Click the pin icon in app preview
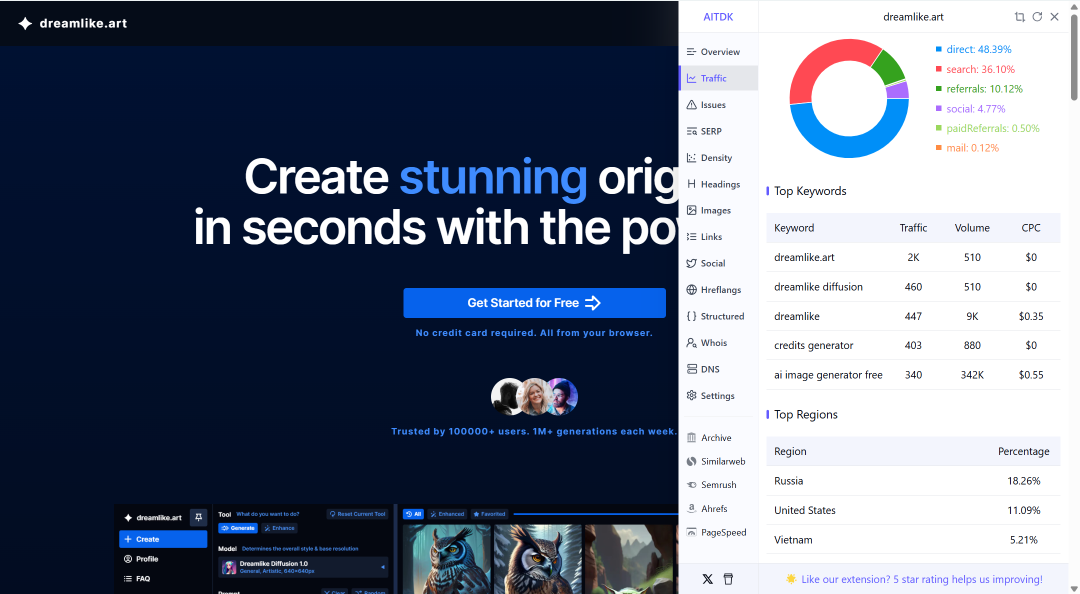 click(x=198, y=517)
